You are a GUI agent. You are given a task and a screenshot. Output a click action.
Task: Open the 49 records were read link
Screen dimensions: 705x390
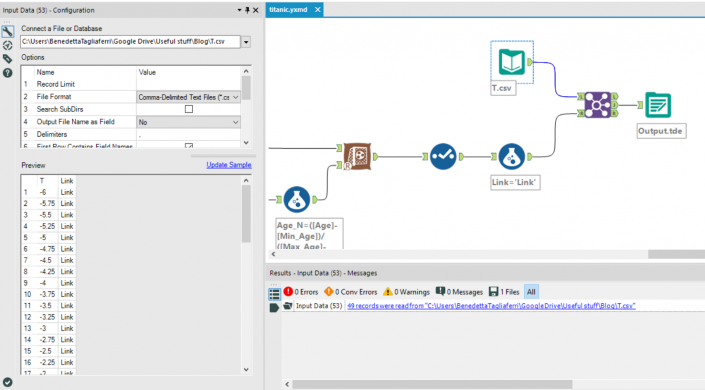(x=491, y=306)
